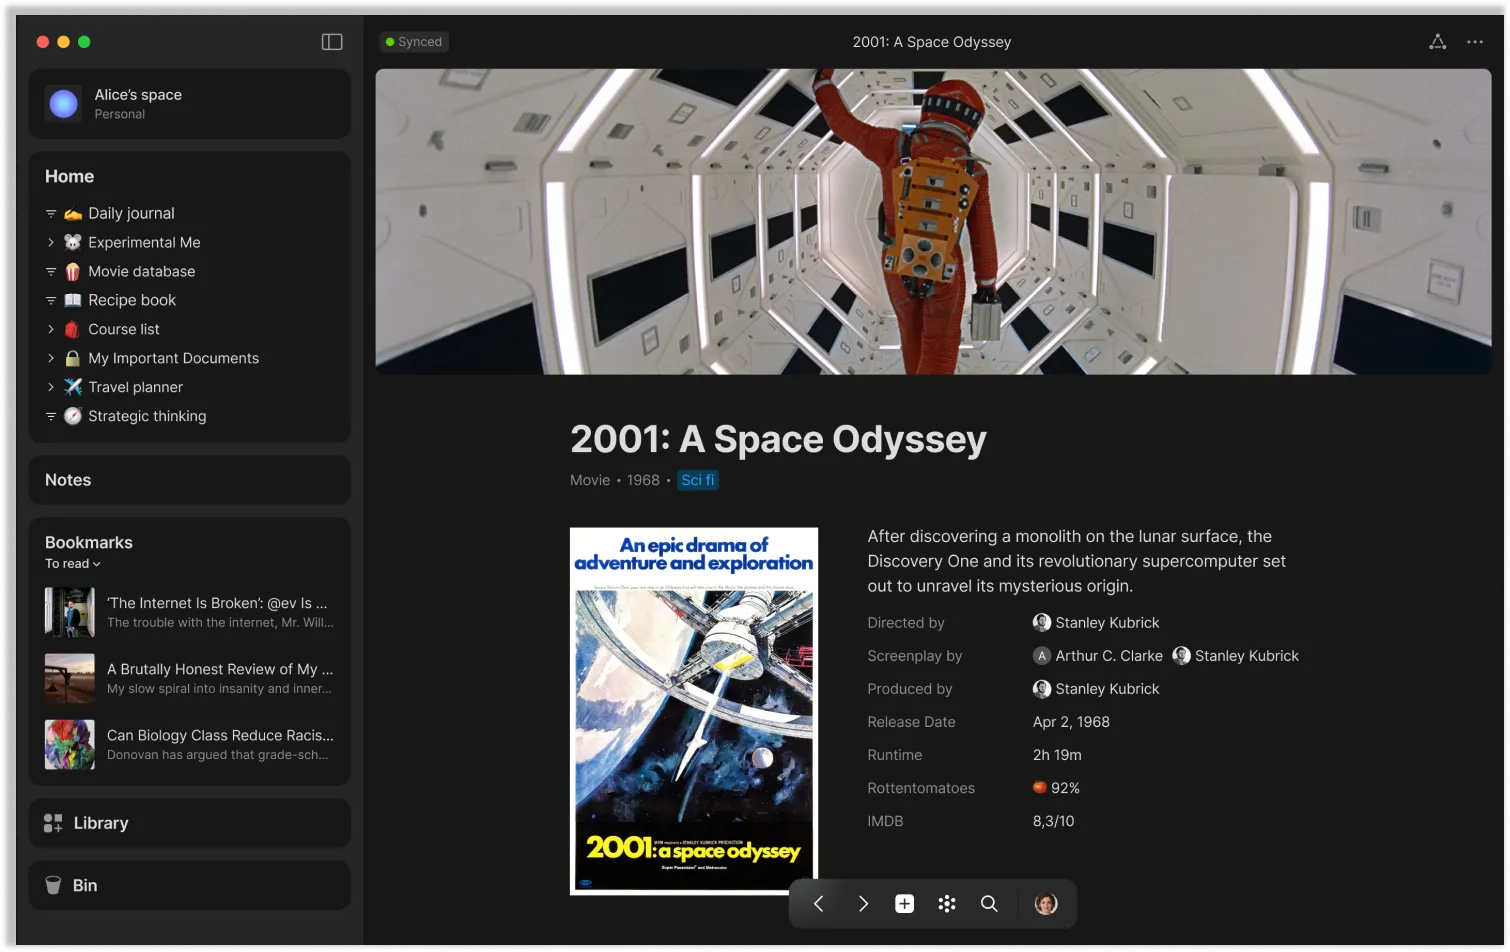The image size is (1510, 952).
Task: Open Movie database in sidebar
Action: (141, 271)
